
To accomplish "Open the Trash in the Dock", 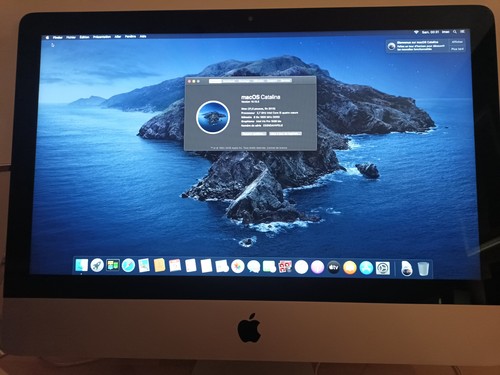I will (423, 269).
